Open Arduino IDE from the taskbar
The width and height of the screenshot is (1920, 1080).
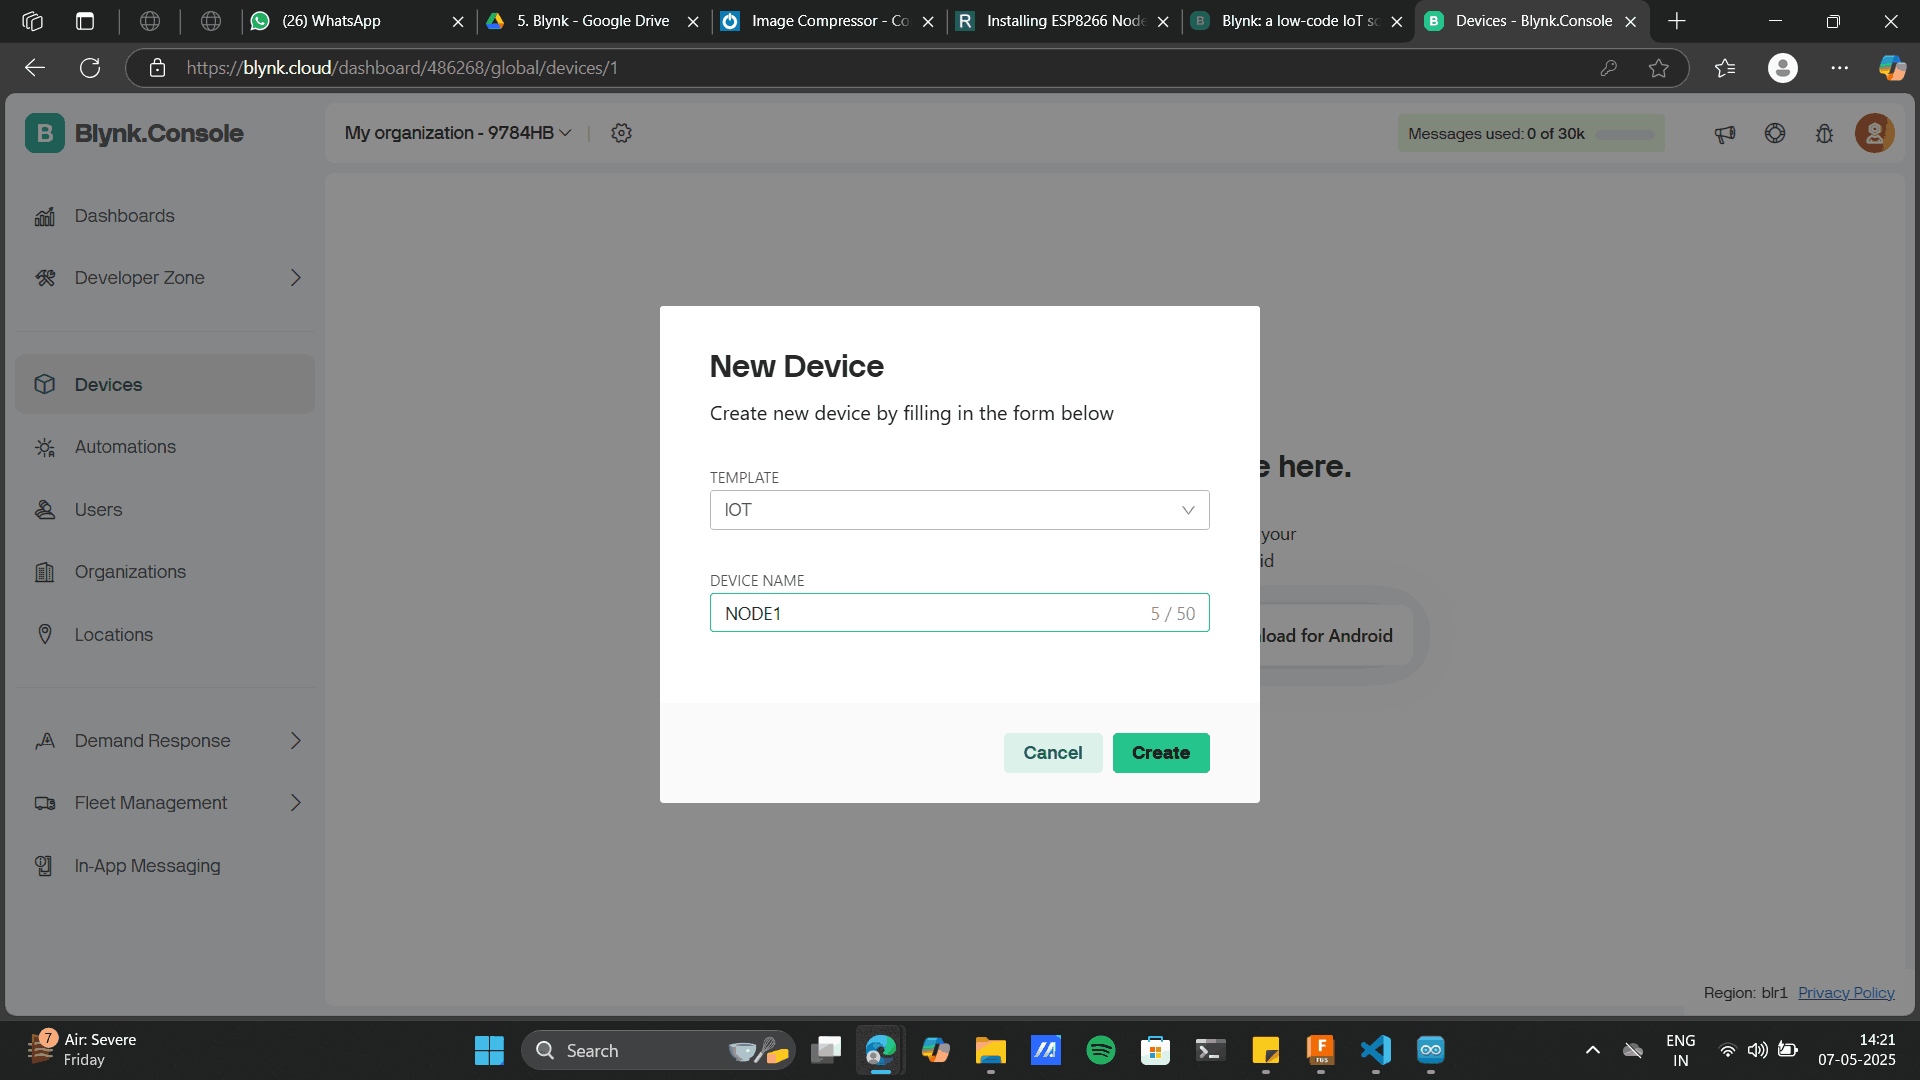coord(1431,1050)
